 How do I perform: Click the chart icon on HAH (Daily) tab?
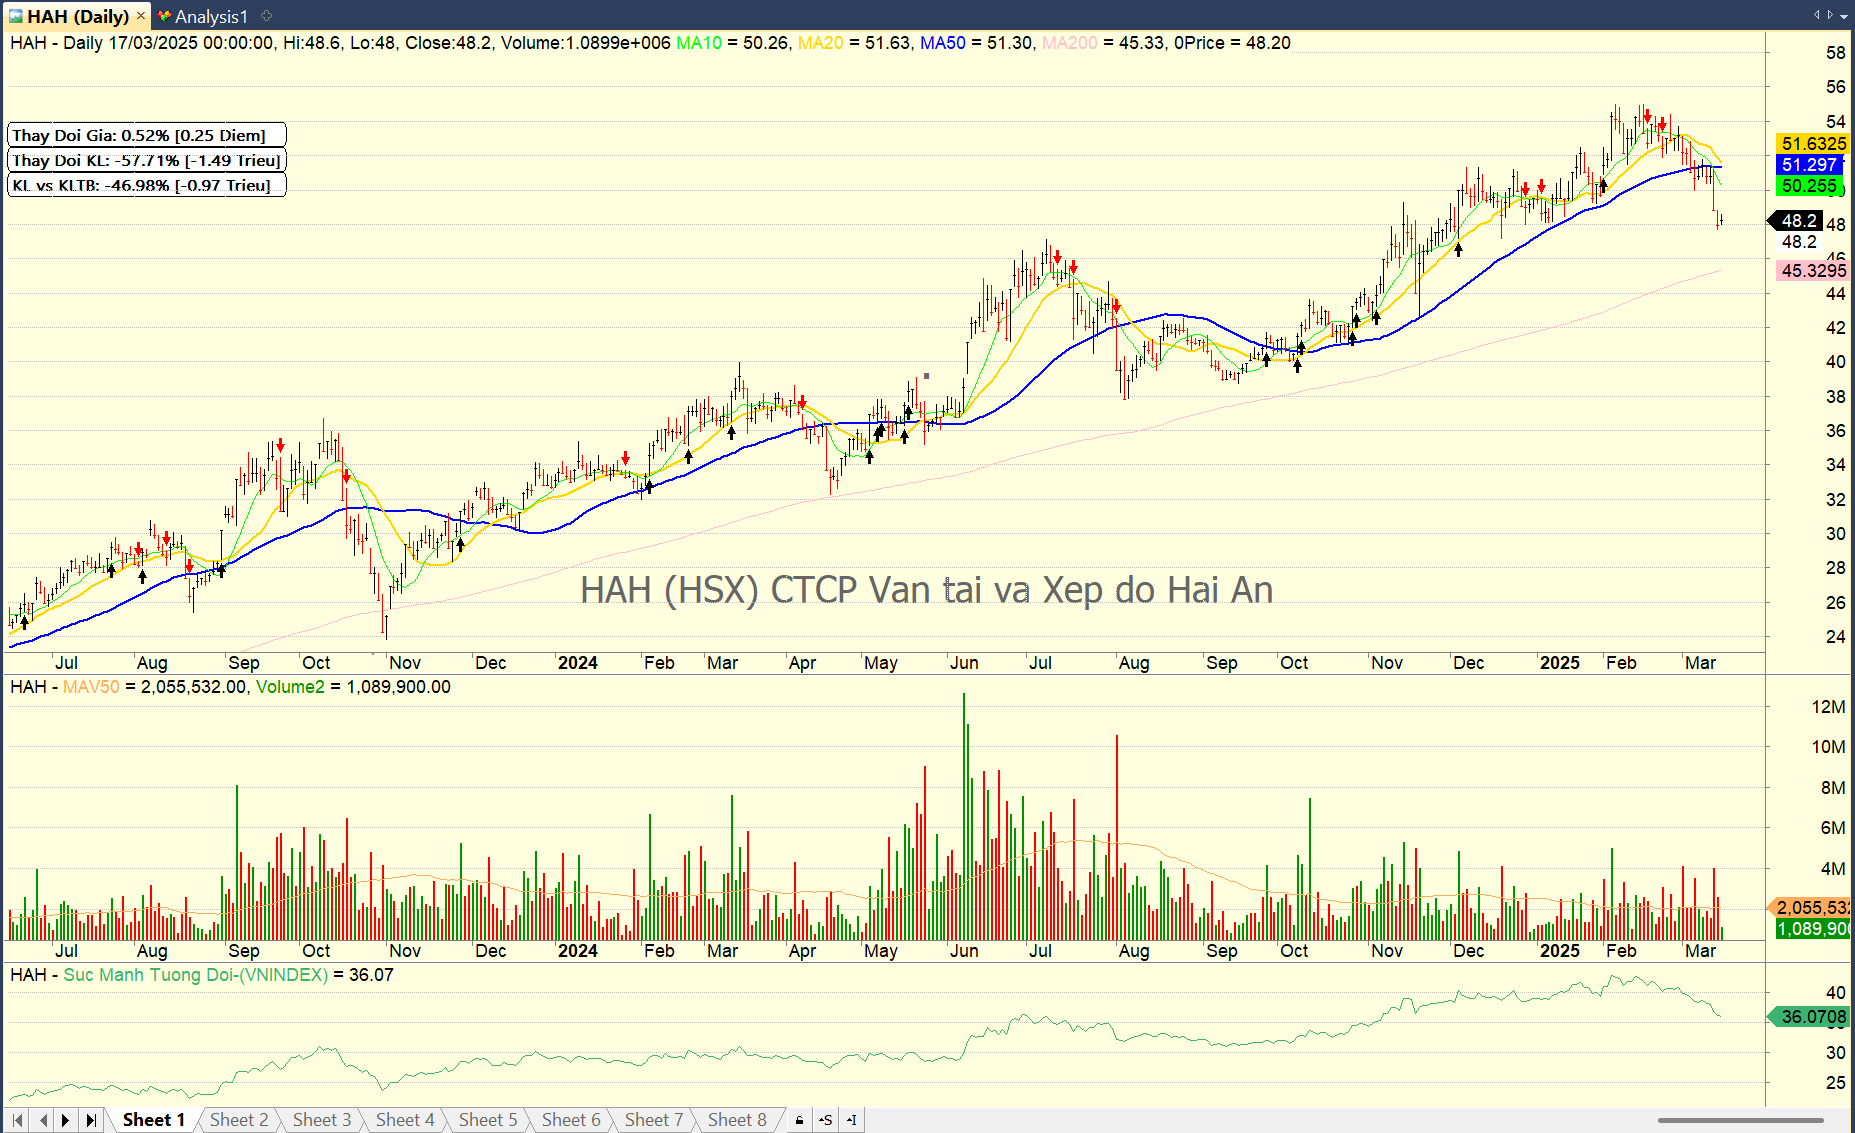(15, 16)
